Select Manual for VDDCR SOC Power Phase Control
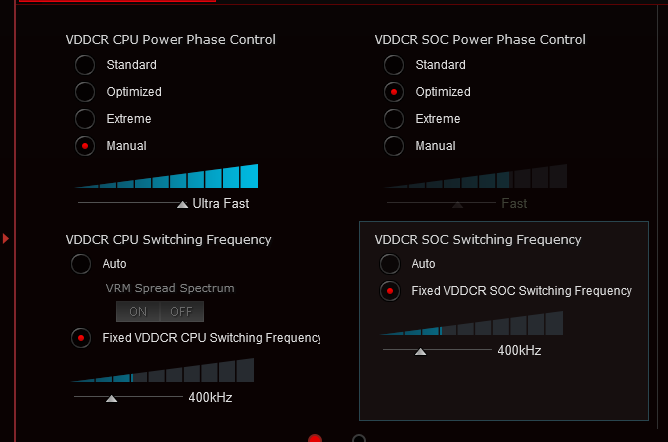The image size is (668, 442). tap(395, 146)
